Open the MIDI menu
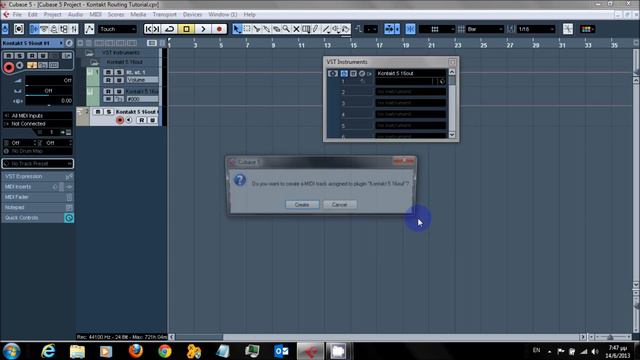This screenshot has height=360, width=640. click(x=95, y=14)
